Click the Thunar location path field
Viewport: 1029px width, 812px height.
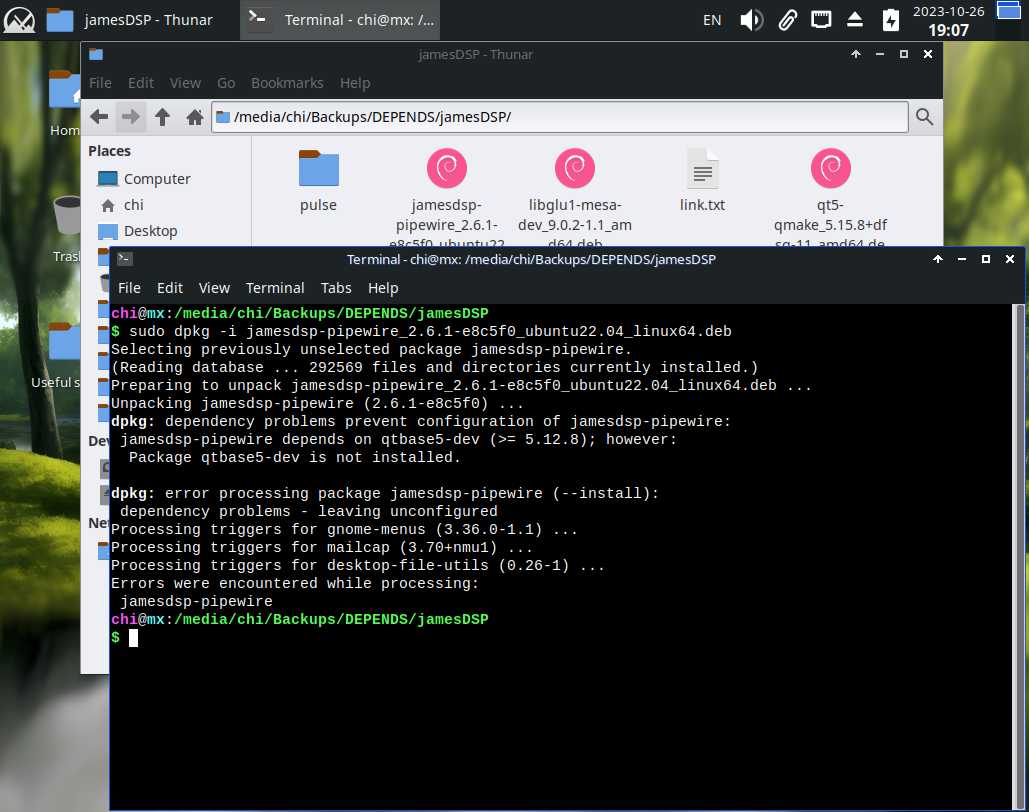coord(560,117)
